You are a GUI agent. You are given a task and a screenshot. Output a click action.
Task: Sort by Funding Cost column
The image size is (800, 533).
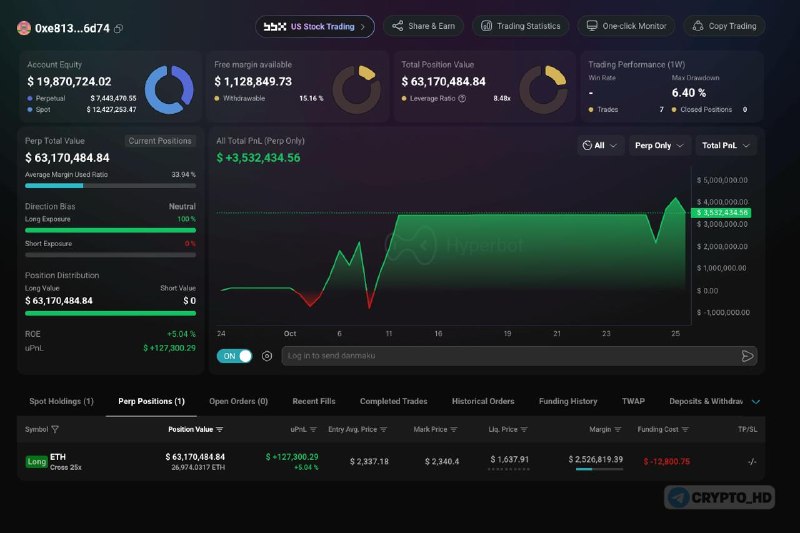coord(685,429)
